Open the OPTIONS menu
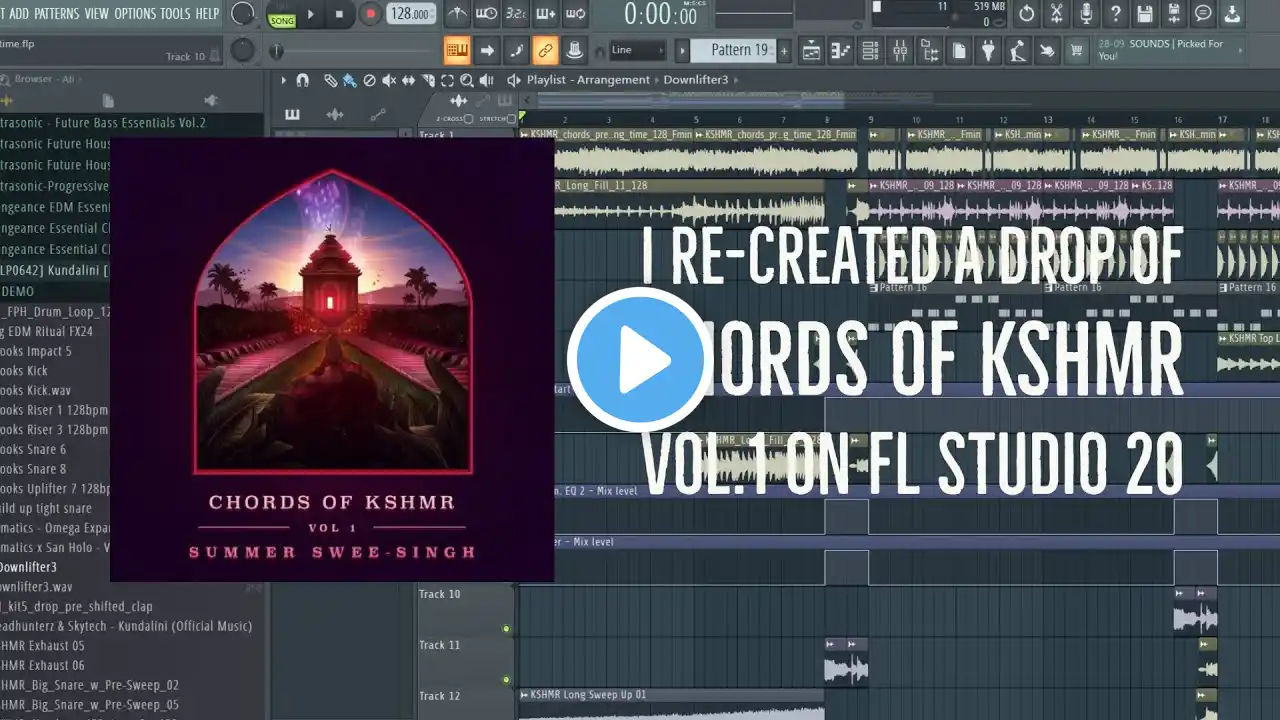The height and width of the screenshot is (720, 1280). point(135,14)
